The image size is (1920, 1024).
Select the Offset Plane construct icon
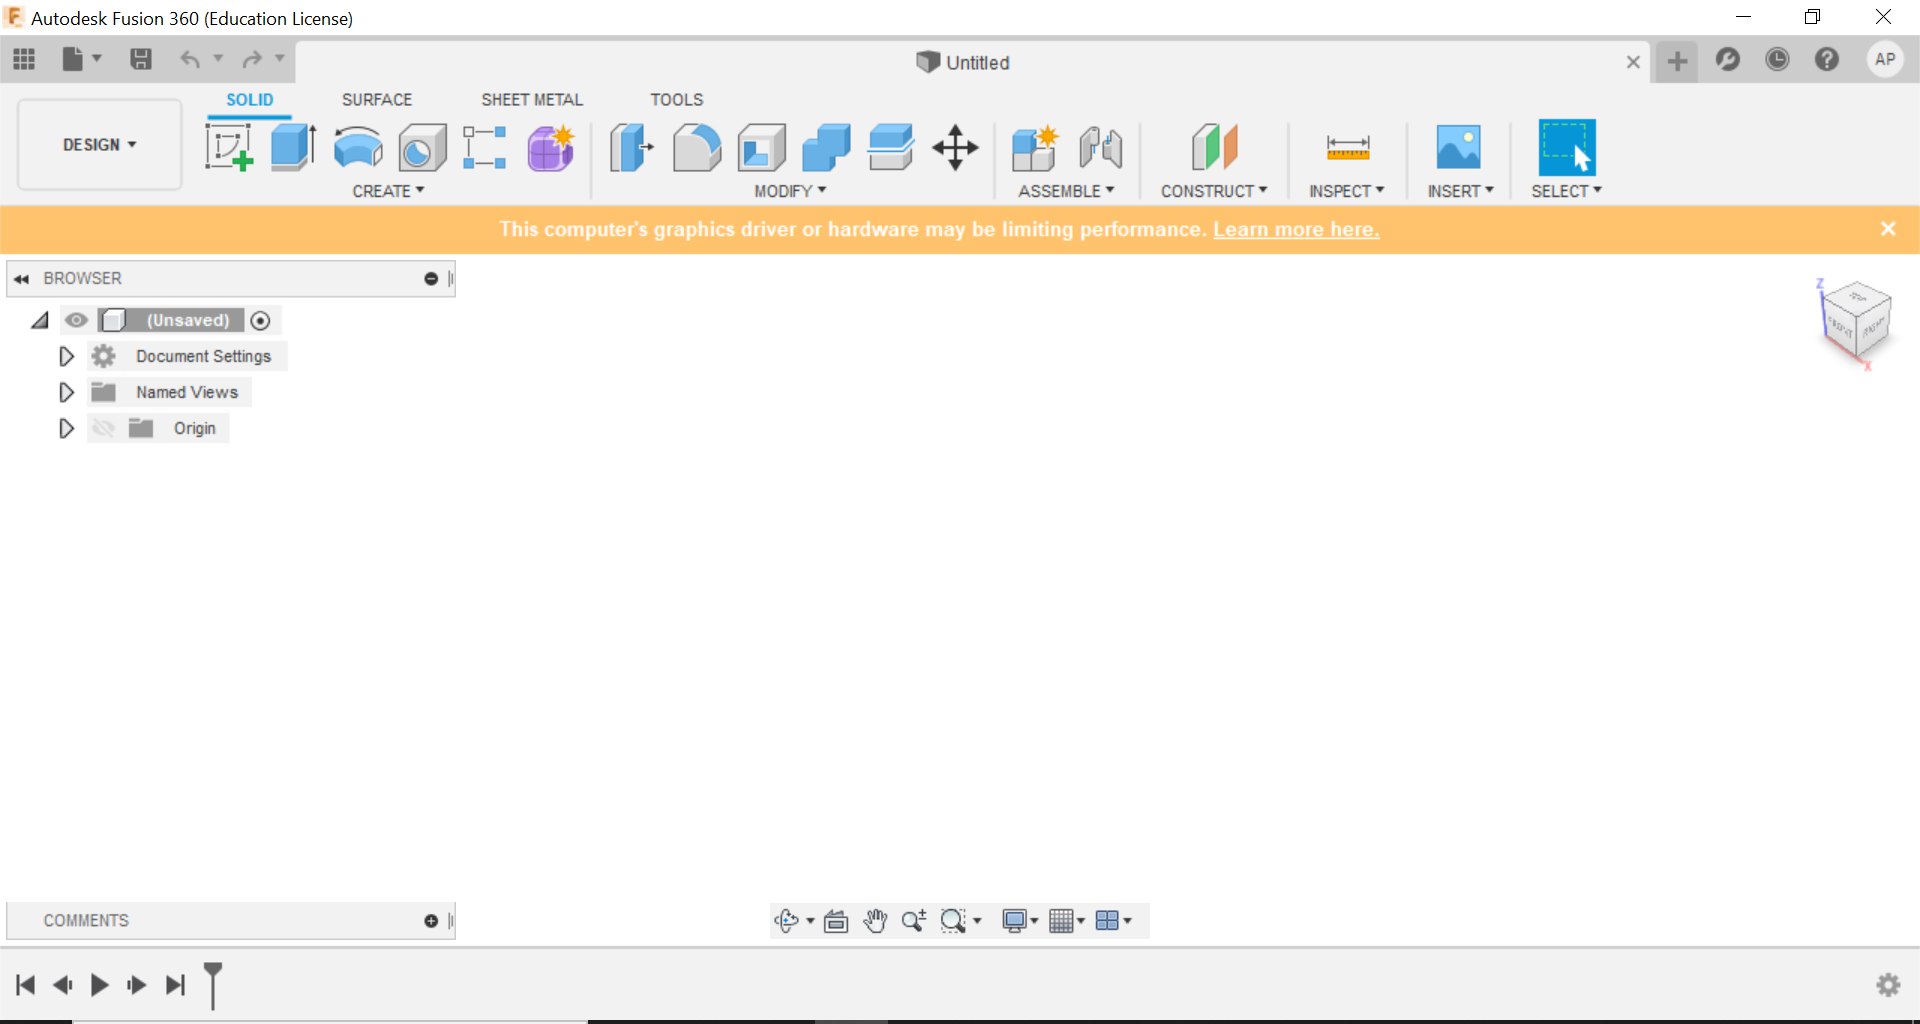pos(1214,148)
